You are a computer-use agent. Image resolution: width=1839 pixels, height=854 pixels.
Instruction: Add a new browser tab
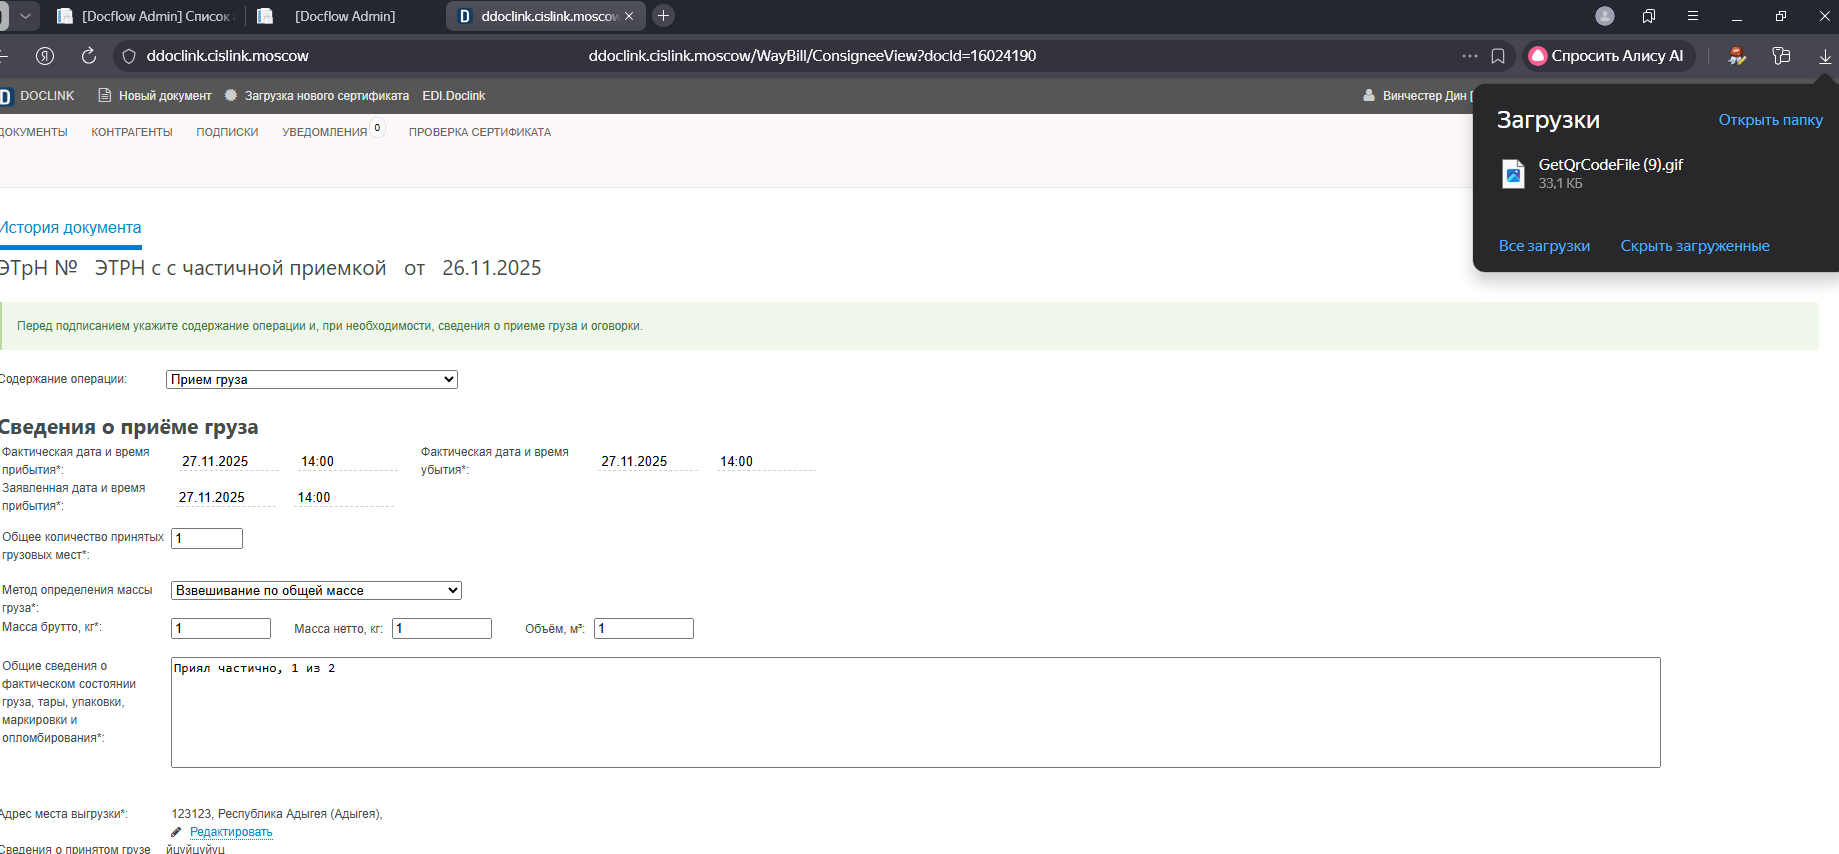click(663, 16)
